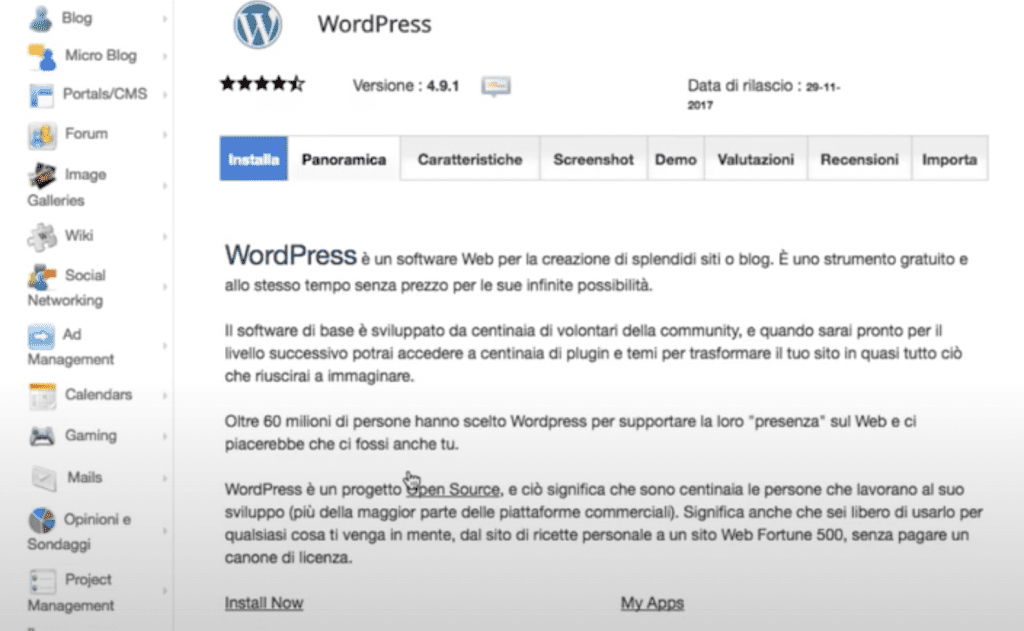Viewport: 1024px width, 631px height.
Task: Switch to the Caratteristiche tab
Action: point(470,159)
